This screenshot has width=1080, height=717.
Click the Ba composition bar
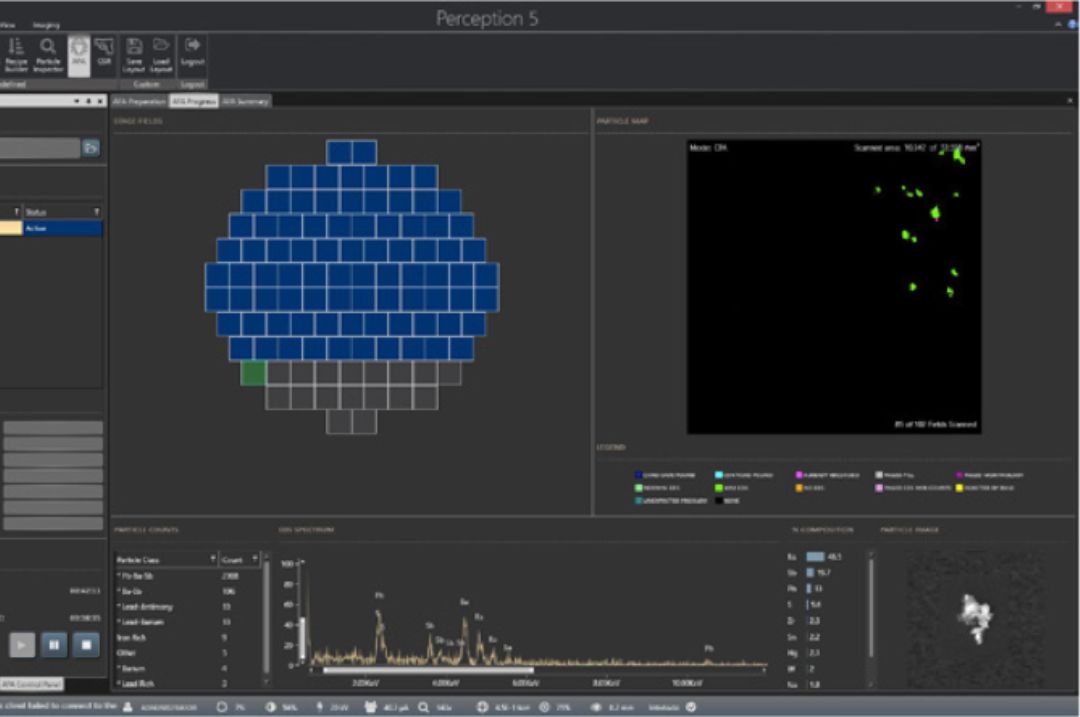[x=815, y=557]
